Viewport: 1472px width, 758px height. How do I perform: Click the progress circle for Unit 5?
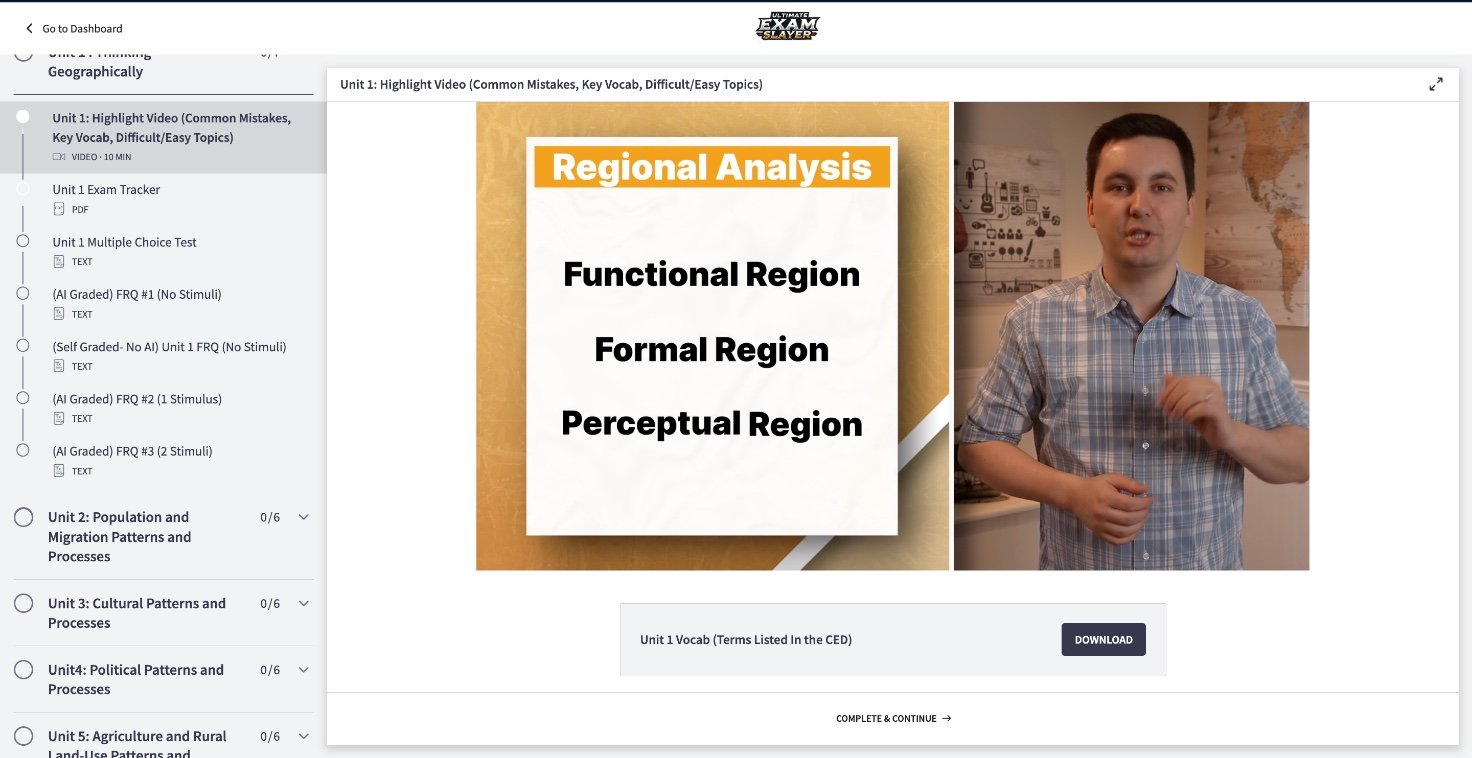[x=24, y=736]
